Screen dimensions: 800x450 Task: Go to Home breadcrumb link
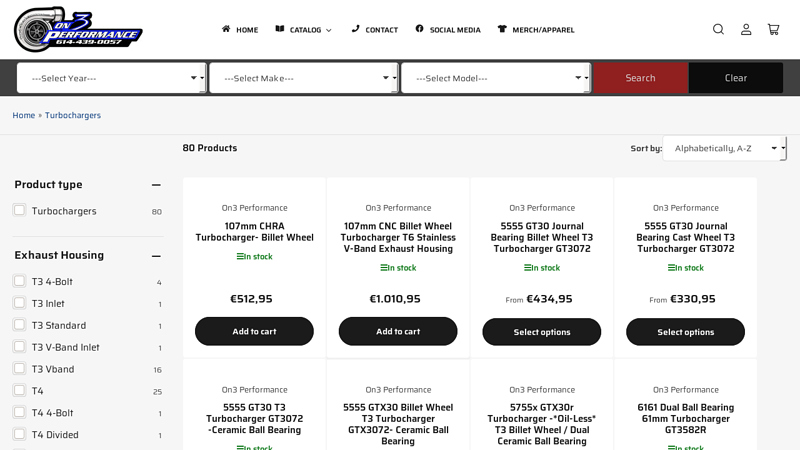[x=23, y=115]
